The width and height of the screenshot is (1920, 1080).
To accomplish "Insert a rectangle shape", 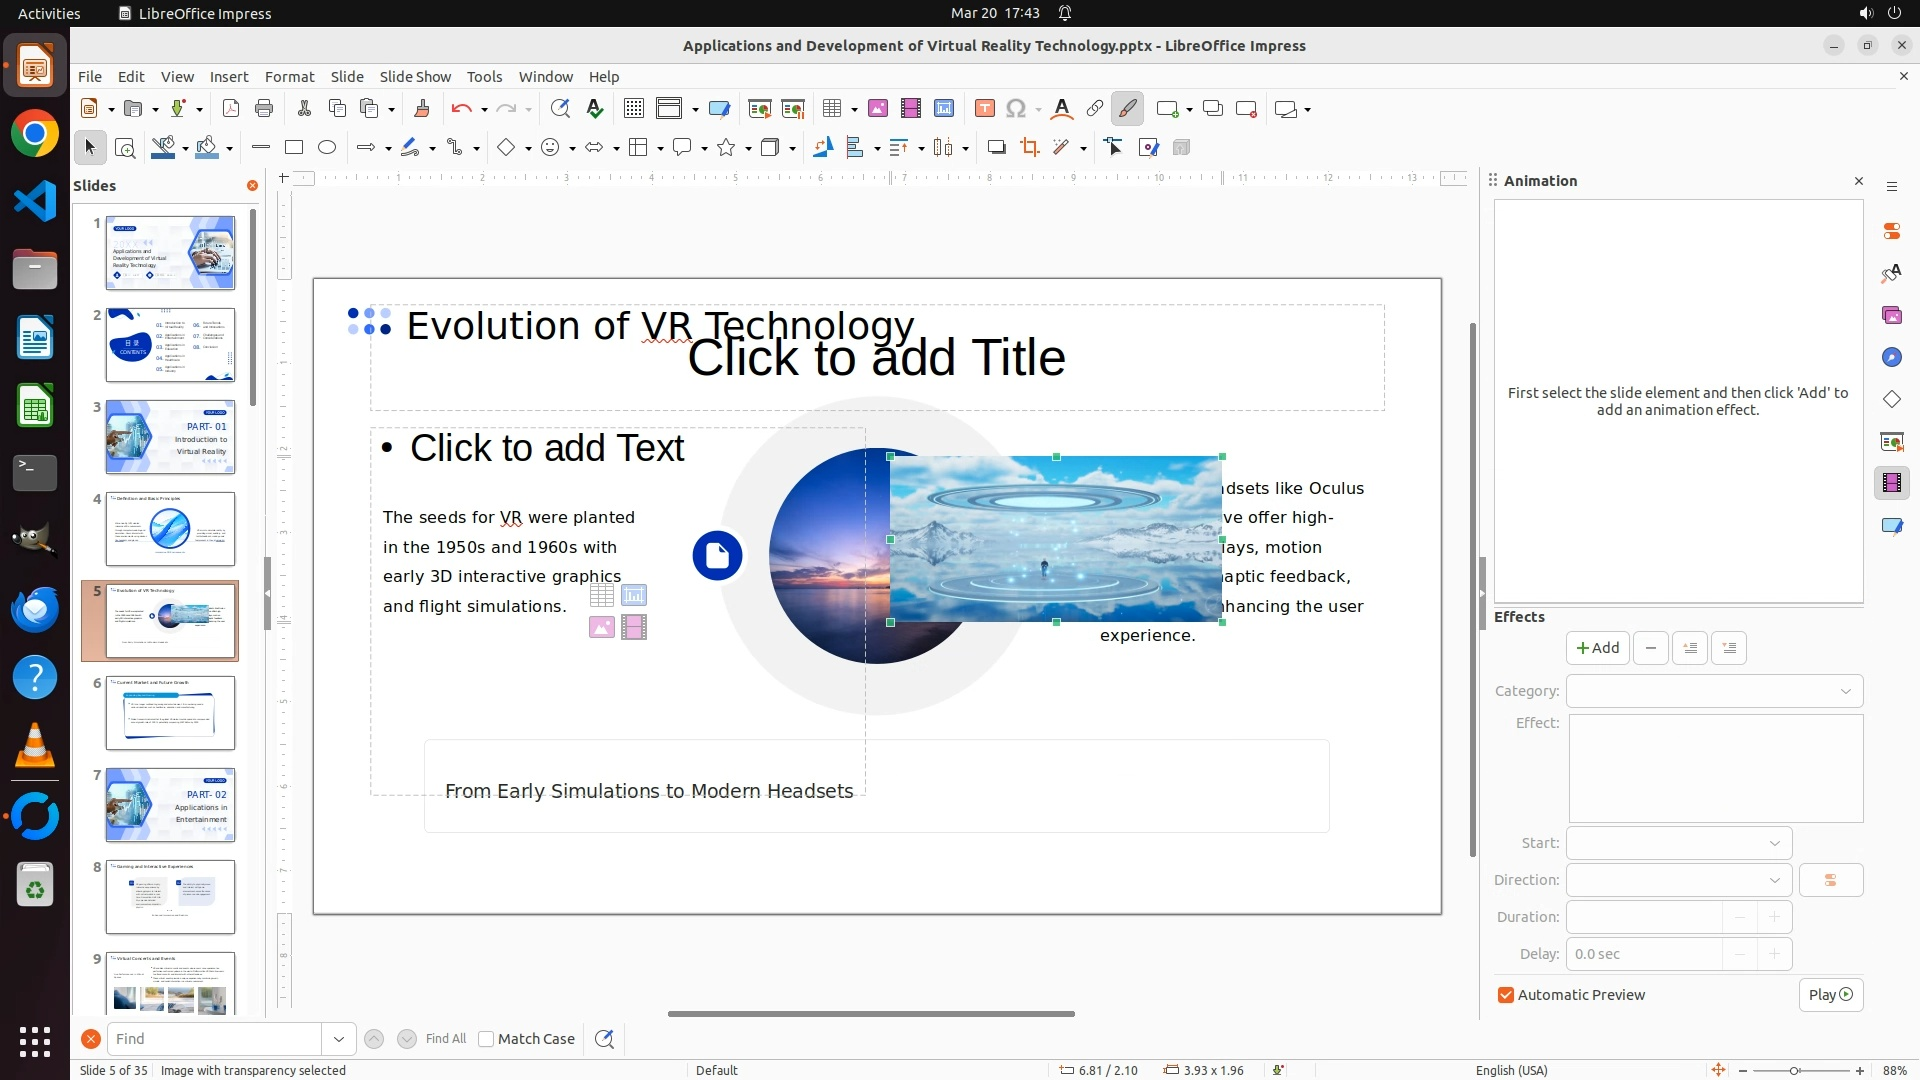I will pyautogui.click(x=294, y=148).
